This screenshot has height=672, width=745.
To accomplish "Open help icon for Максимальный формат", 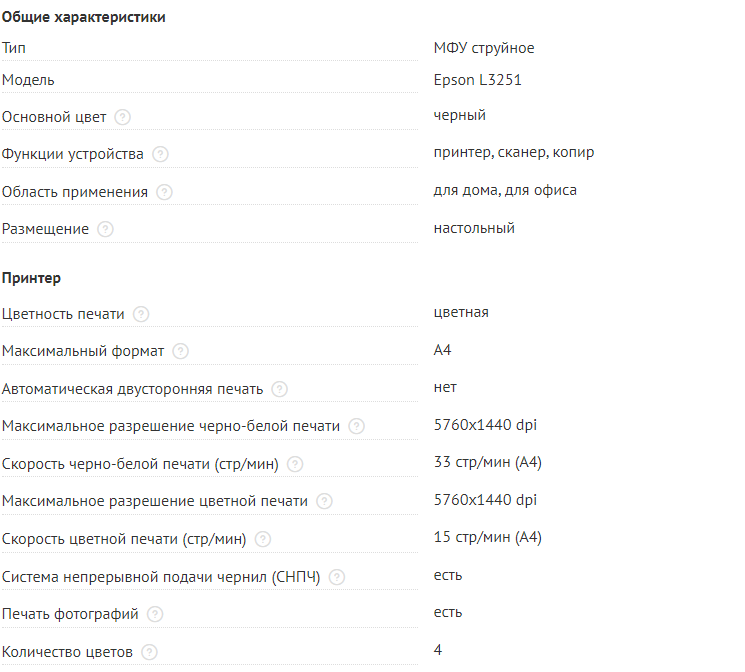I will 180,351.
